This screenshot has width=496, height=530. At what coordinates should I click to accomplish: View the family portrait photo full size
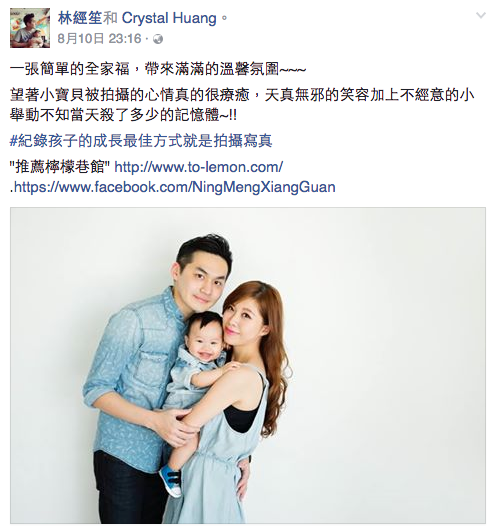click(248, 365)
